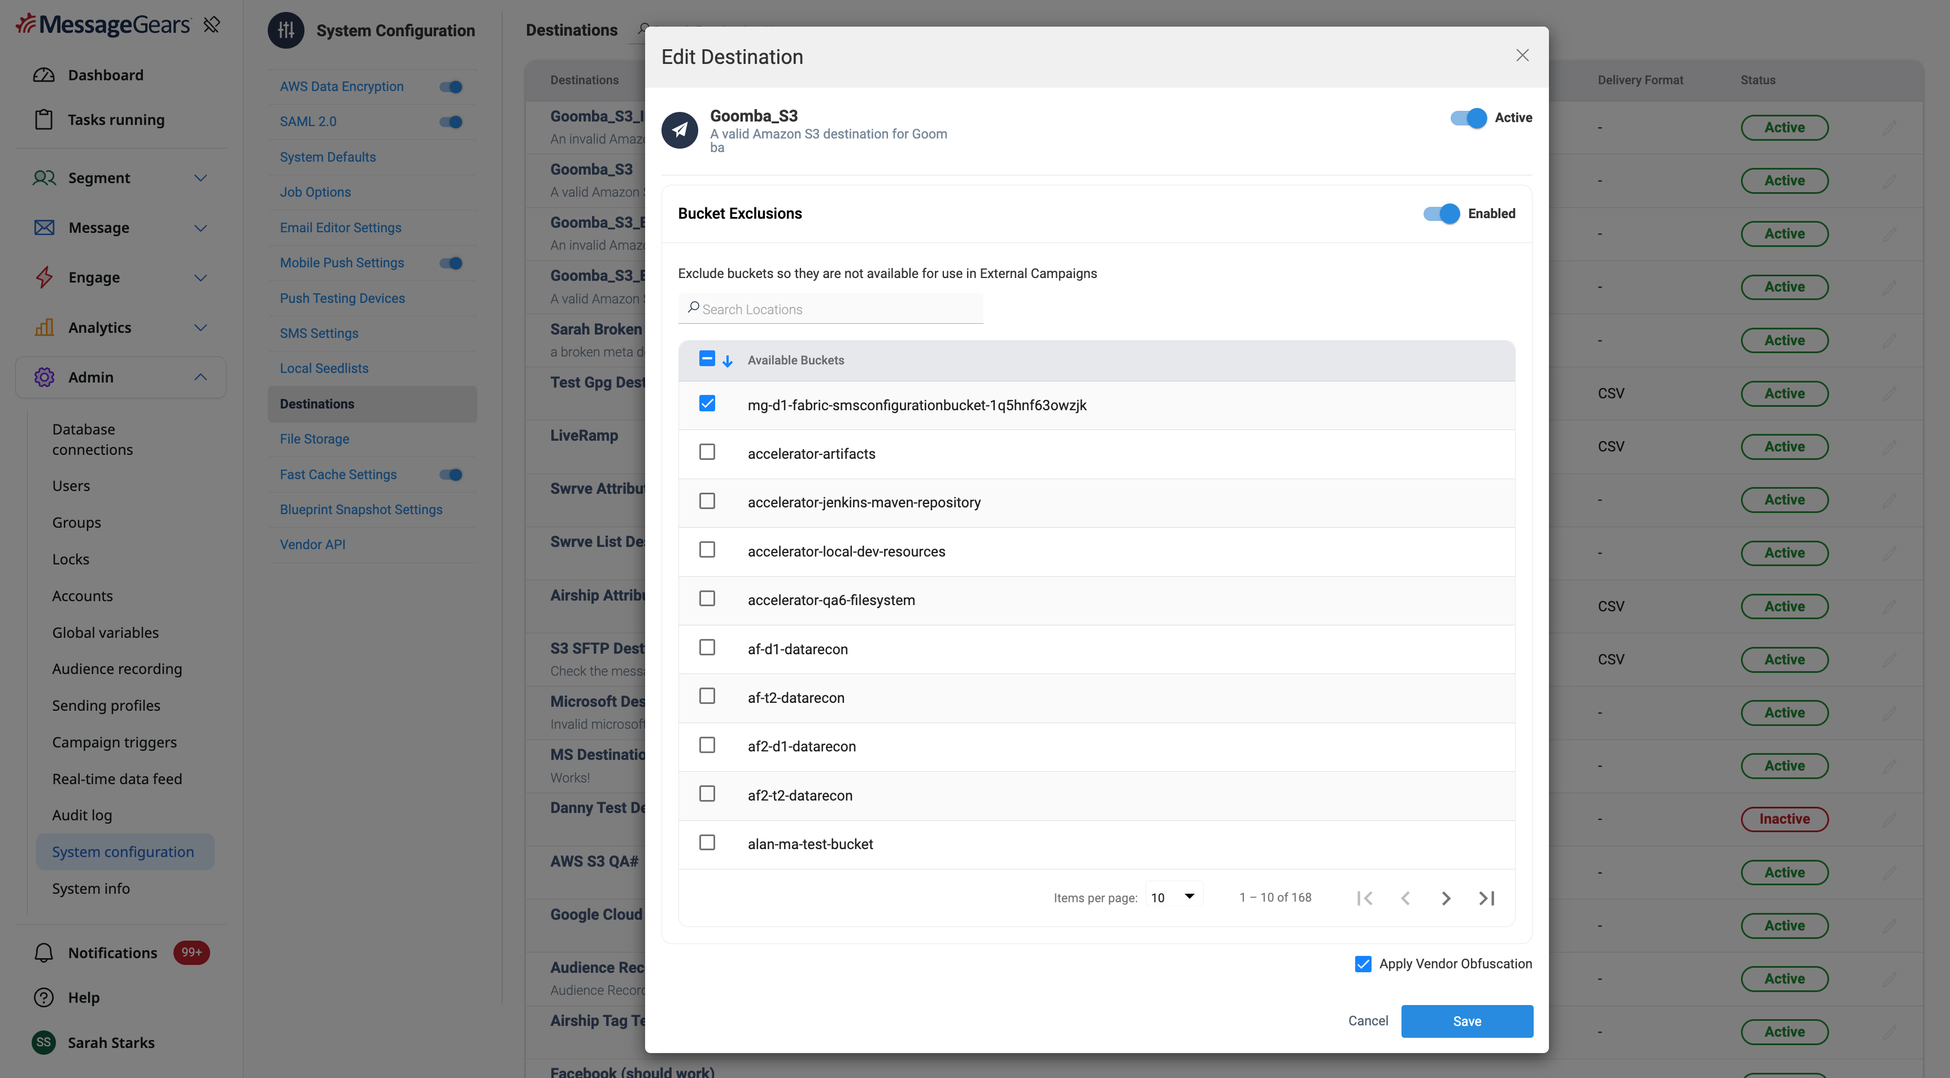Click the sort arrow beside Available Buckets
Viewport: 1950px width, 1078px height.
727,361
